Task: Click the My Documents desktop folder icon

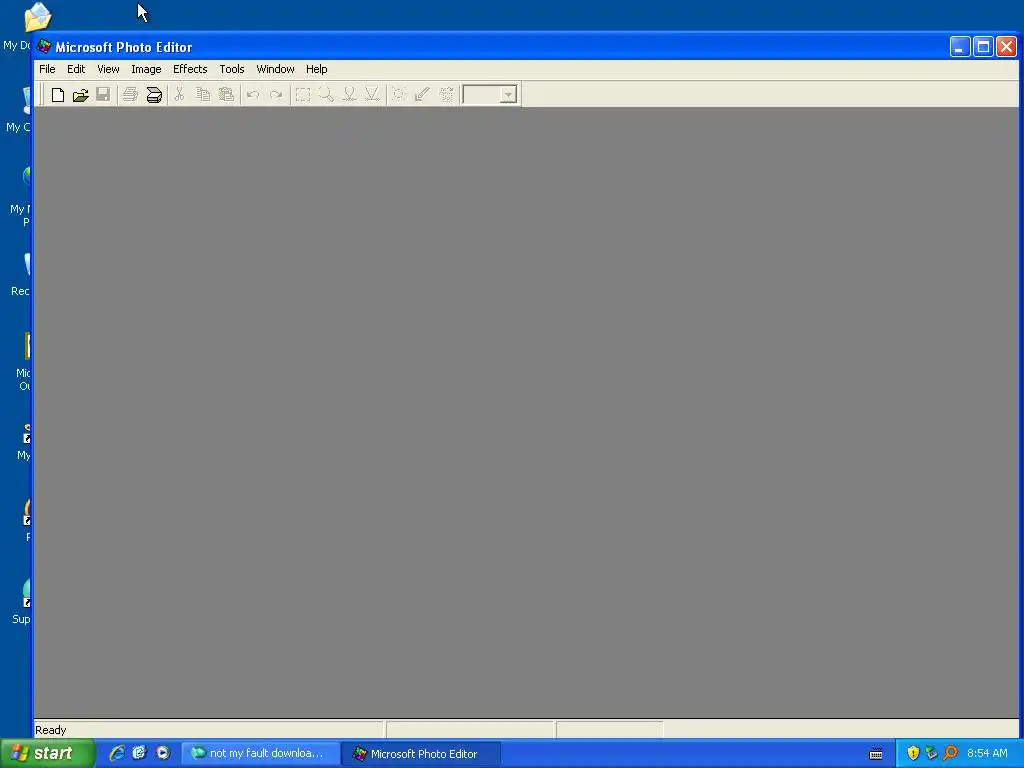Action: pyautogui.click(x=37, y=18)
